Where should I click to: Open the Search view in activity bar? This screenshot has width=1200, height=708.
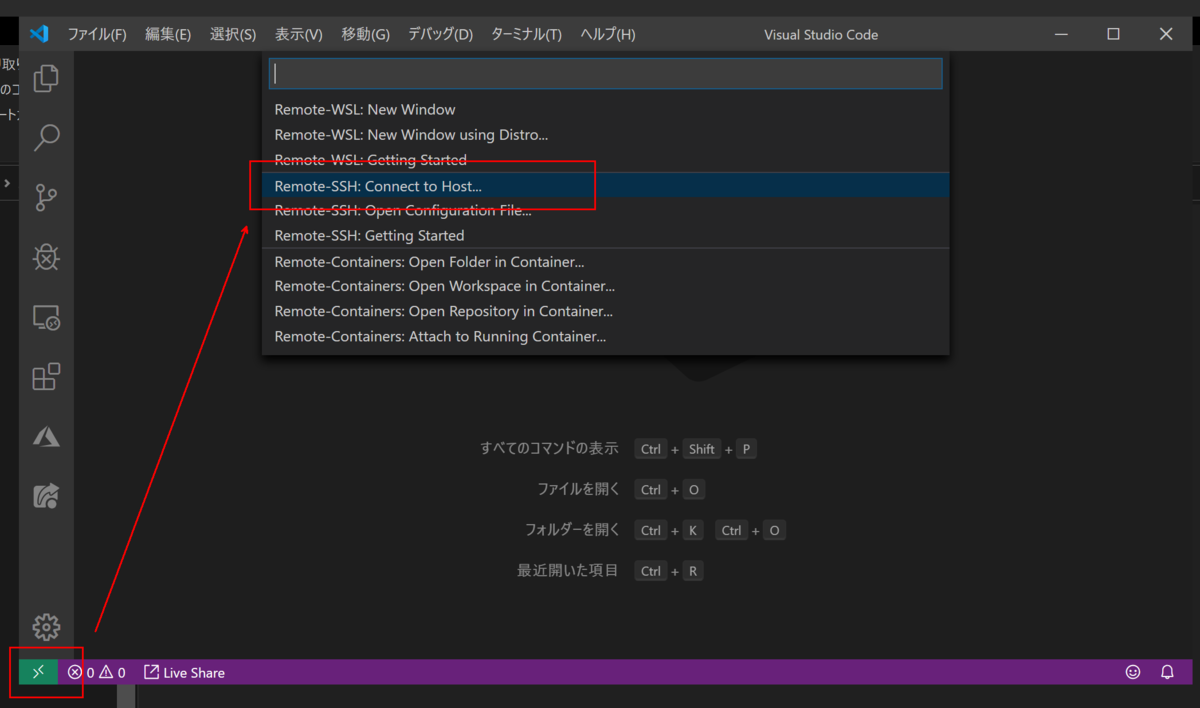pyautogui.click(x=46, y=138)
